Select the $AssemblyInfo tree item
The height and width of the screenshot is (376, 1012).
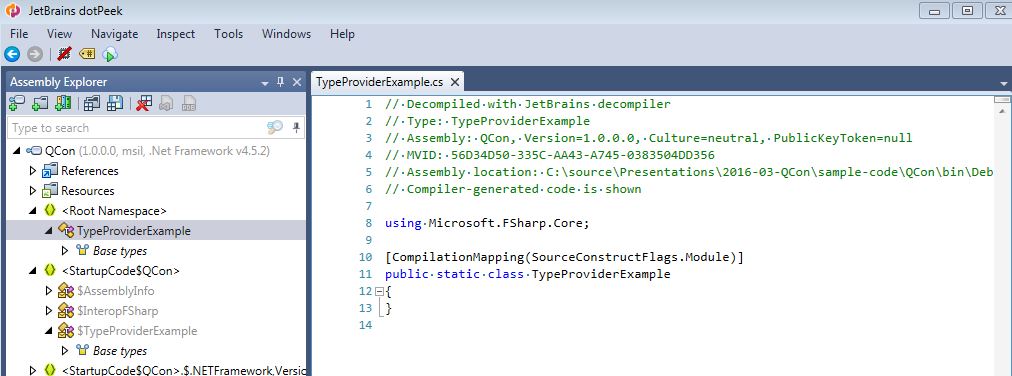click(x=116, y=291)
